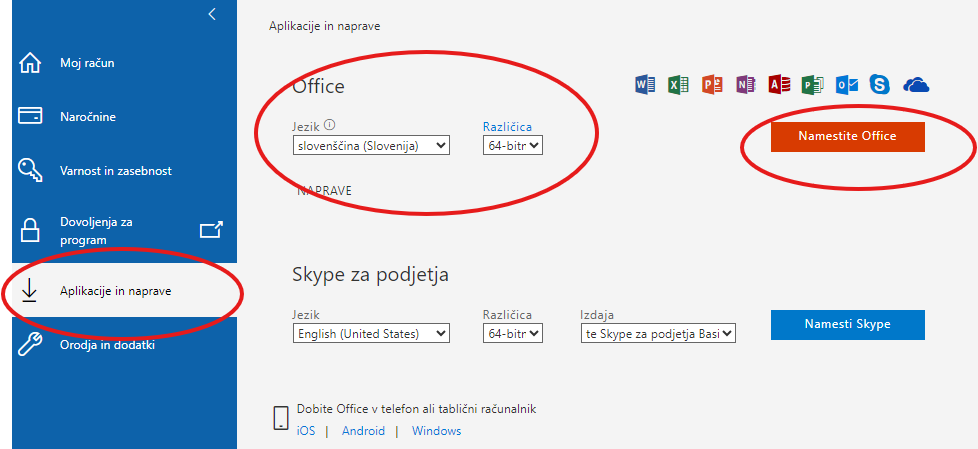Click the Skype app icon
The height and width of the screenshot is (449, 978).
[879, 84]
